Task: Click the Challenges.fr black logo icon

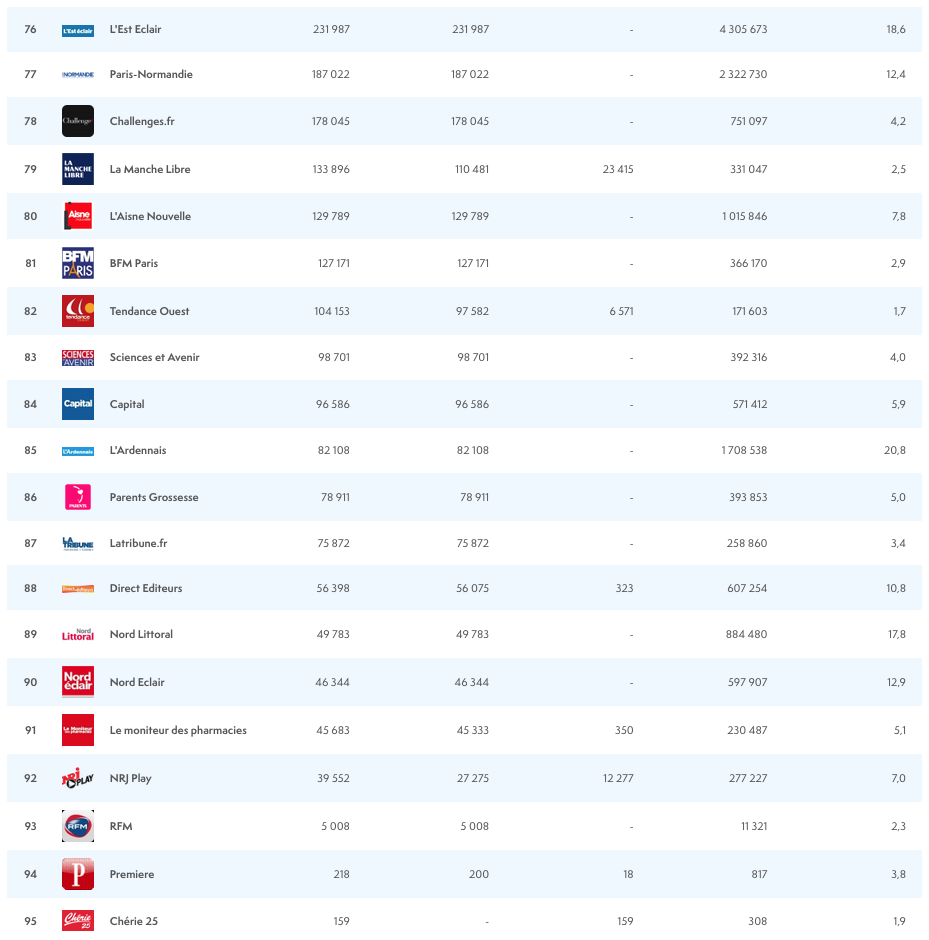Action: point(78,121)
